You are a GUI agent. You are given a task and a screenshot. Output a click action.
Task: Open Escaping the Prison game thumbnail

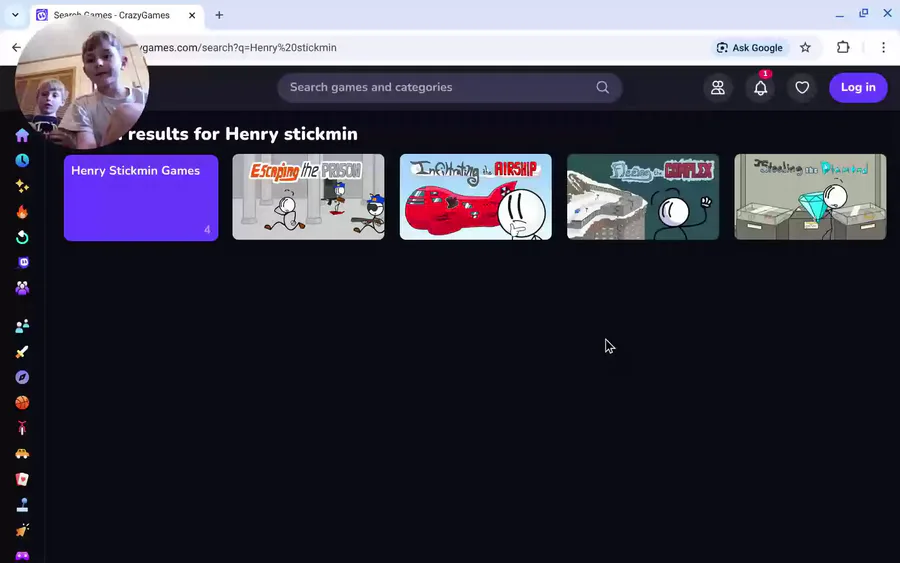click(308, 197)
